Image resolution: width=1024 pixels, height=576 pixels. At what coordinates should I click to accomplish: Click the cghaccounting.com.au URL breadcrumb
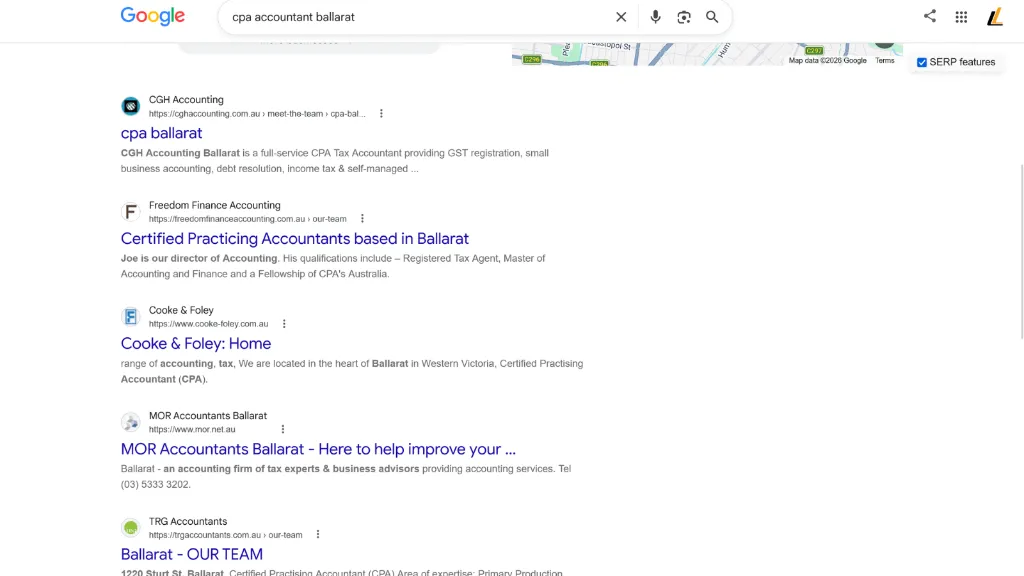[257, 114]
